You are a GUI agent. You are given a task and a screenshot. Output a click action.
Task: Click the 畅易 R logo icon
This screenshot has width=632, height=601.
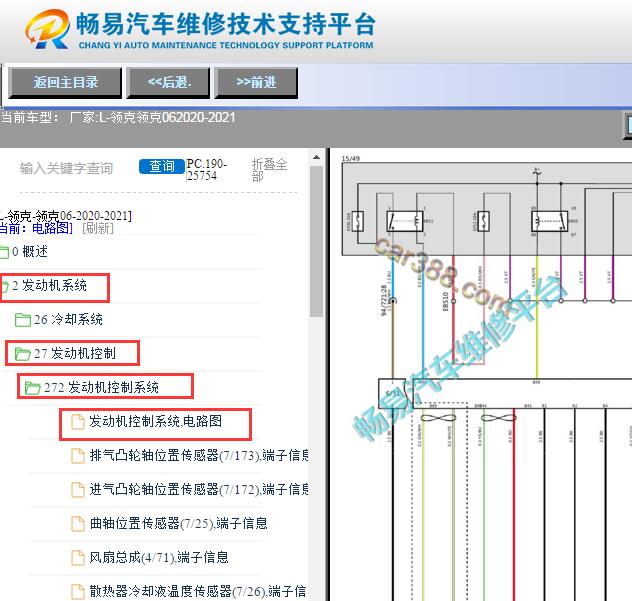[48, 29]
